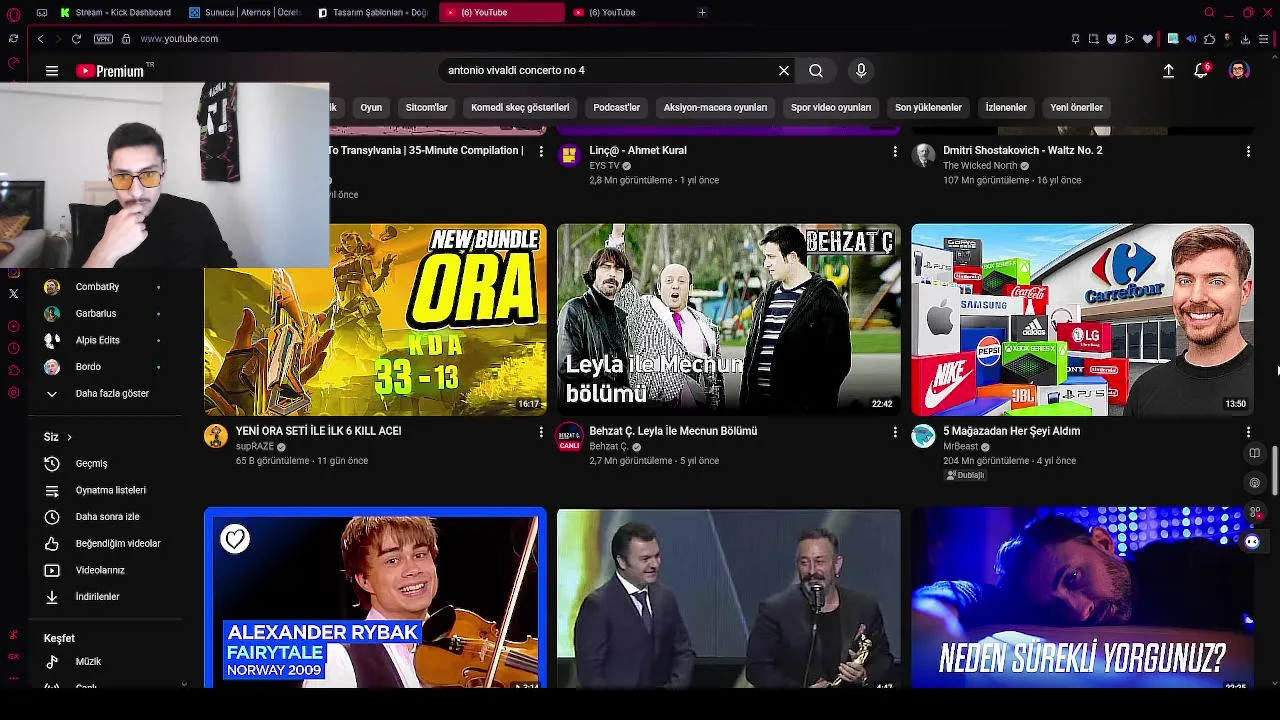Go back with browser back arrow
Viewport: 1280px width, 720px height.
tap(40, 39)
